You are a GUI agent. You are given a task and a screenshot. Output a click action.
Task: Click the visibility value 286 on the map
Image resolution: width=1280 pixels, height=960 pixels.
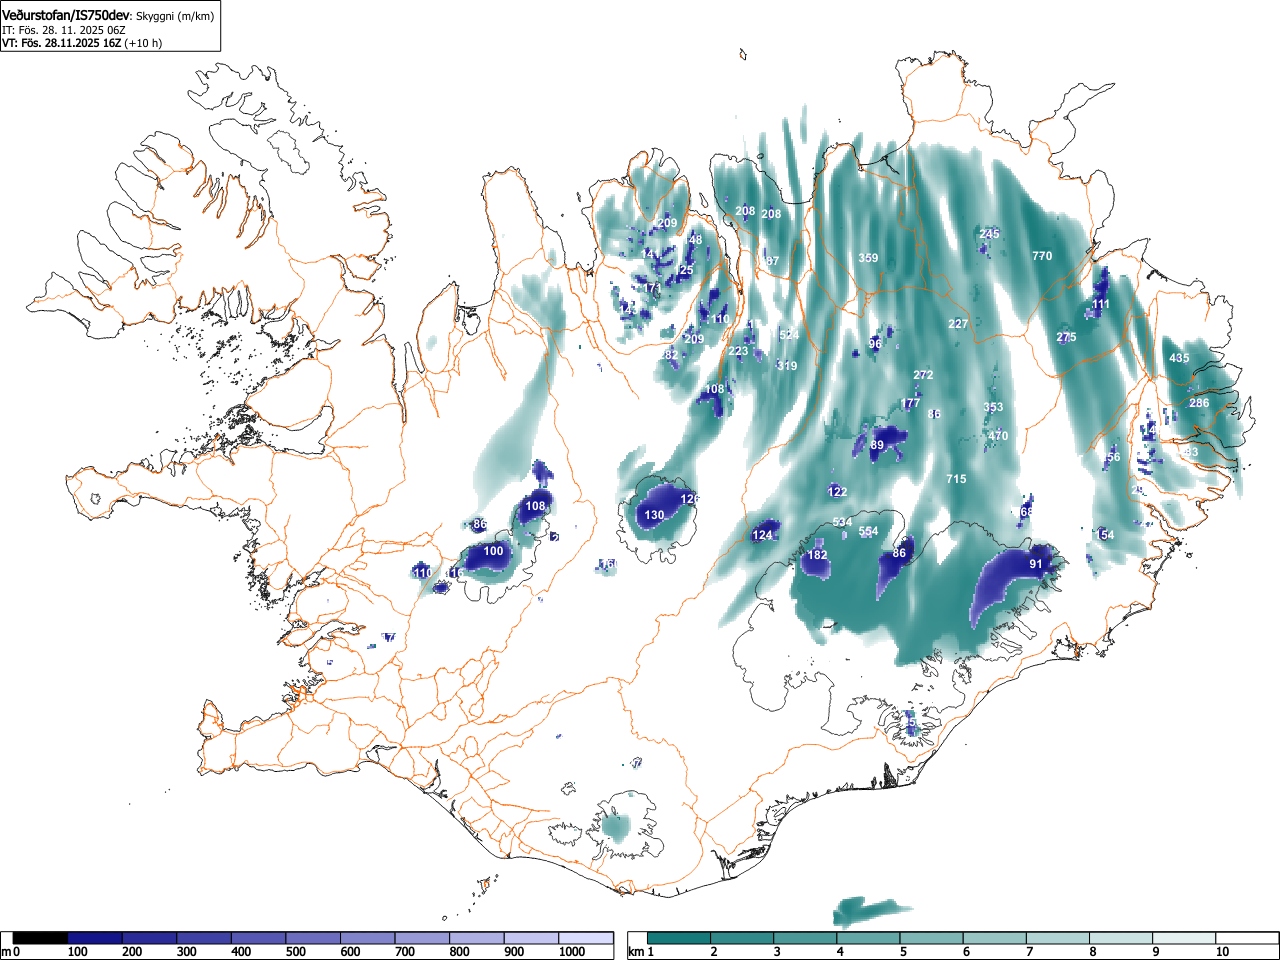pyautogui.click(x=1199, y=403)
